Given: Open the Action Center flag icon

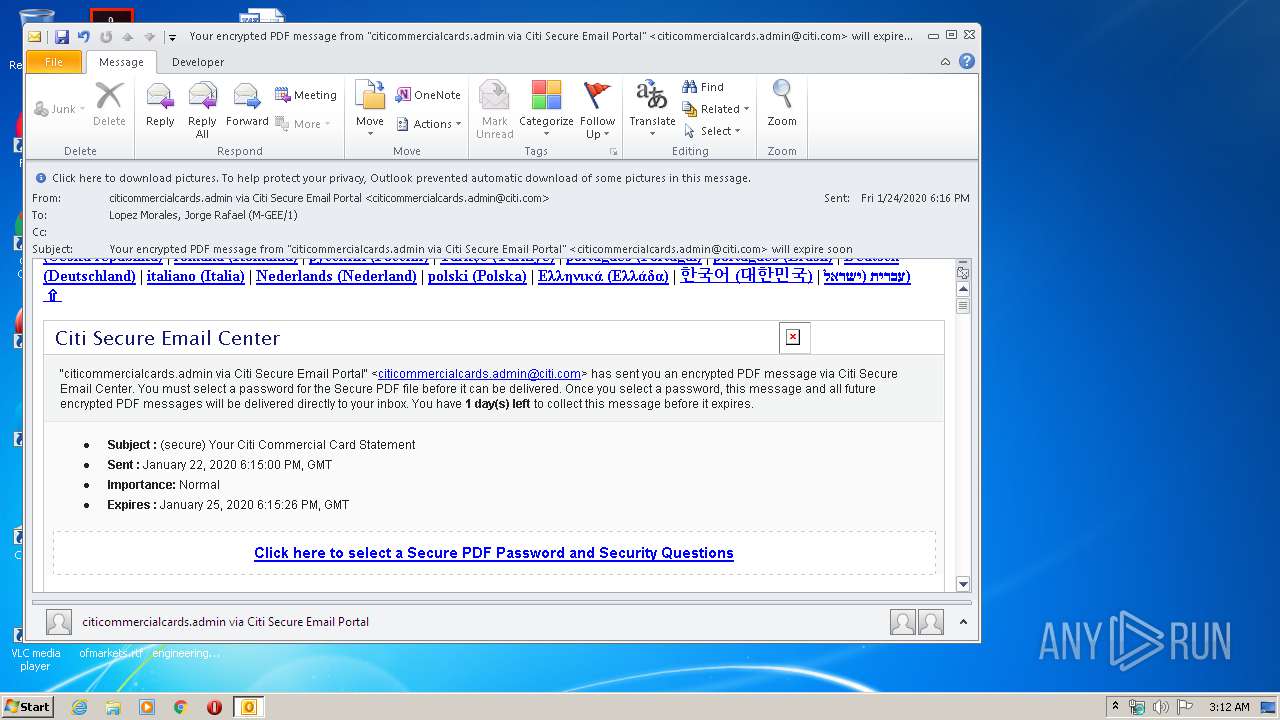Looking at the screenshot, I should [1184, 707].
